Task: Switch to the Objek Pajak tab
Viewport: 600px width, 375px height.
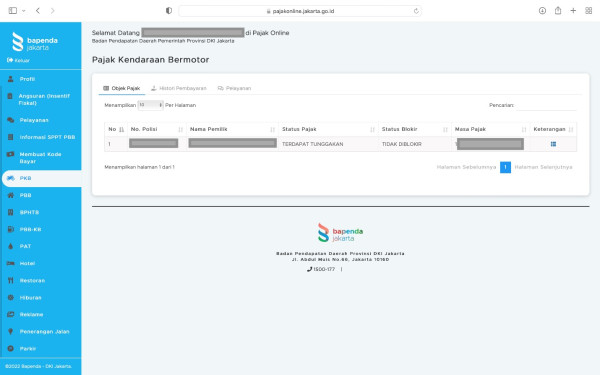Action: coord(122,88)
